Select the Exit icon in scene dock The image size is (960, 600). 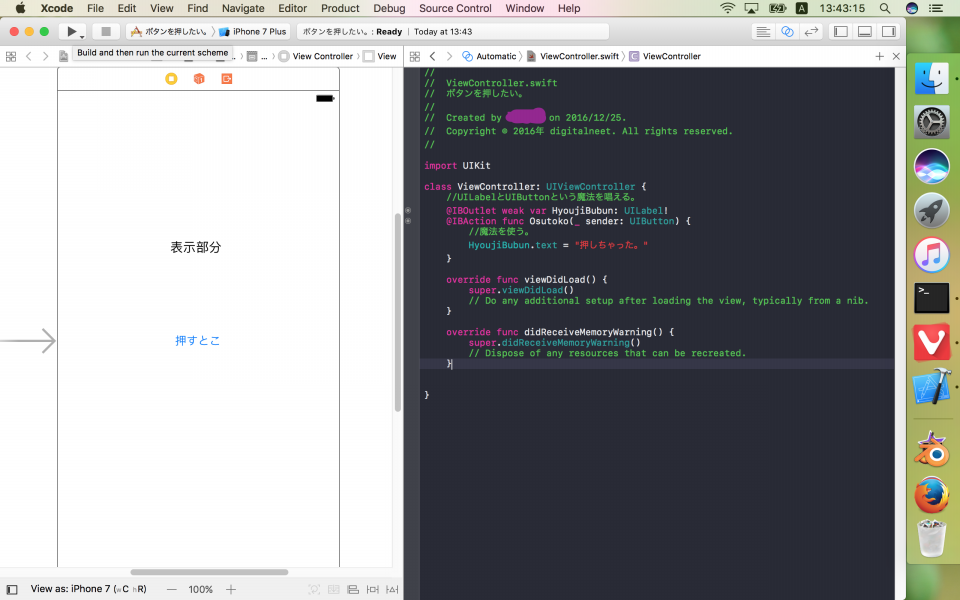pyautogui.click(x=227, y=78)
